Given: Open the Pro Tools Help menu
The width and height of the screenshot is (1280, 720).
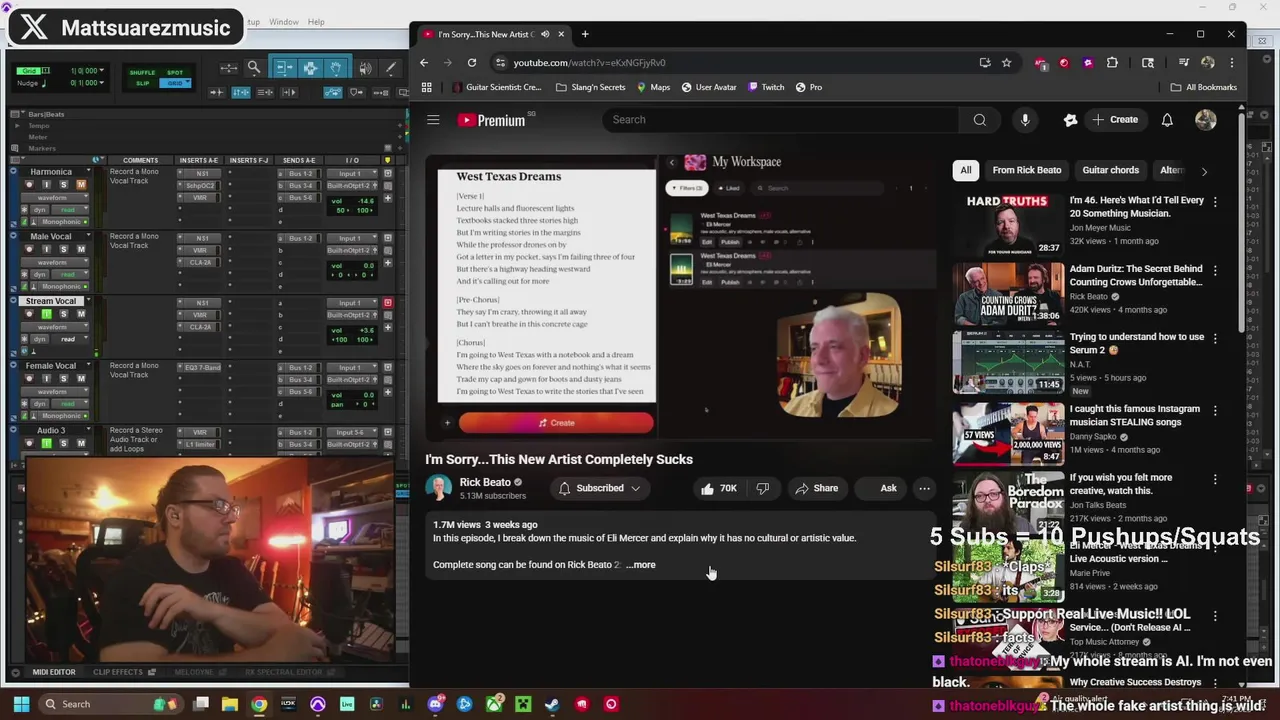Looking at the screenshot, I should tap(316, 22).
